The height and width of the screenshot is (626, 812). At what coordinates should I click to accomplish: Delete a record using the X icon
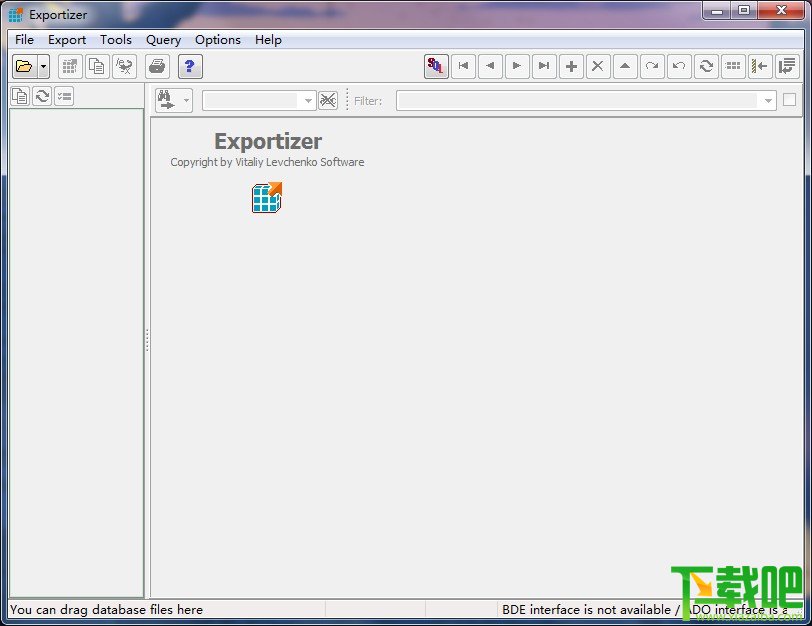[x=598, y=66]
